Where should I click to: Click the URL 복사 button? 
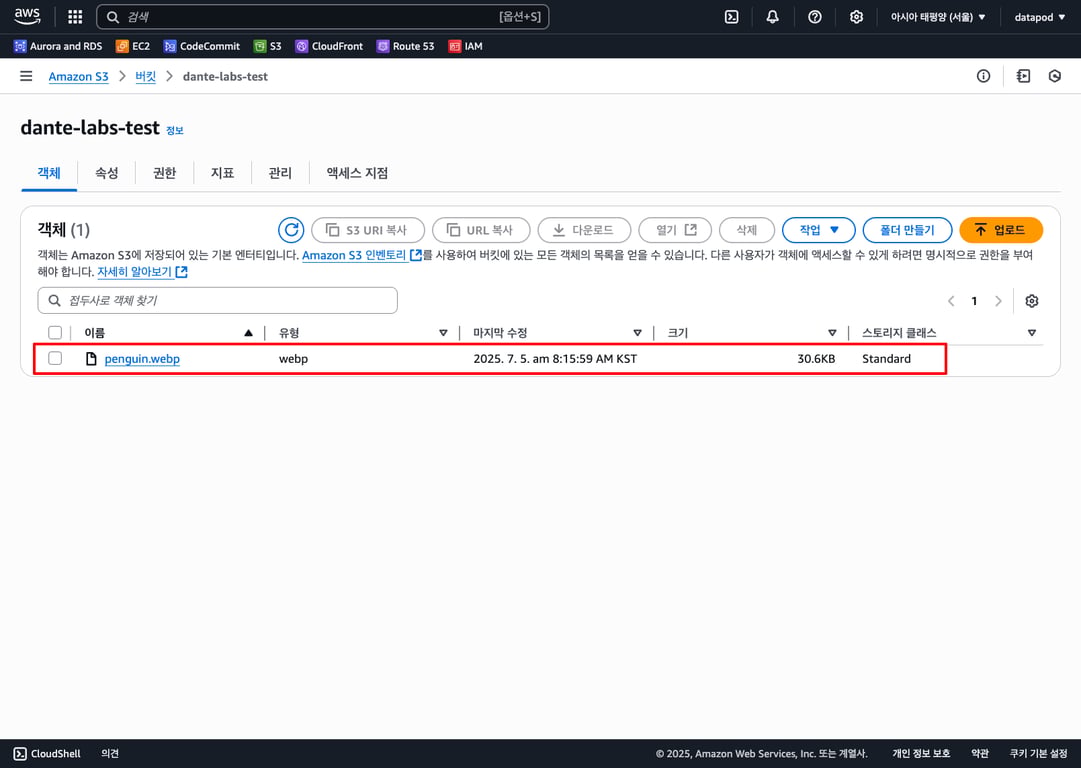[481, 230]
